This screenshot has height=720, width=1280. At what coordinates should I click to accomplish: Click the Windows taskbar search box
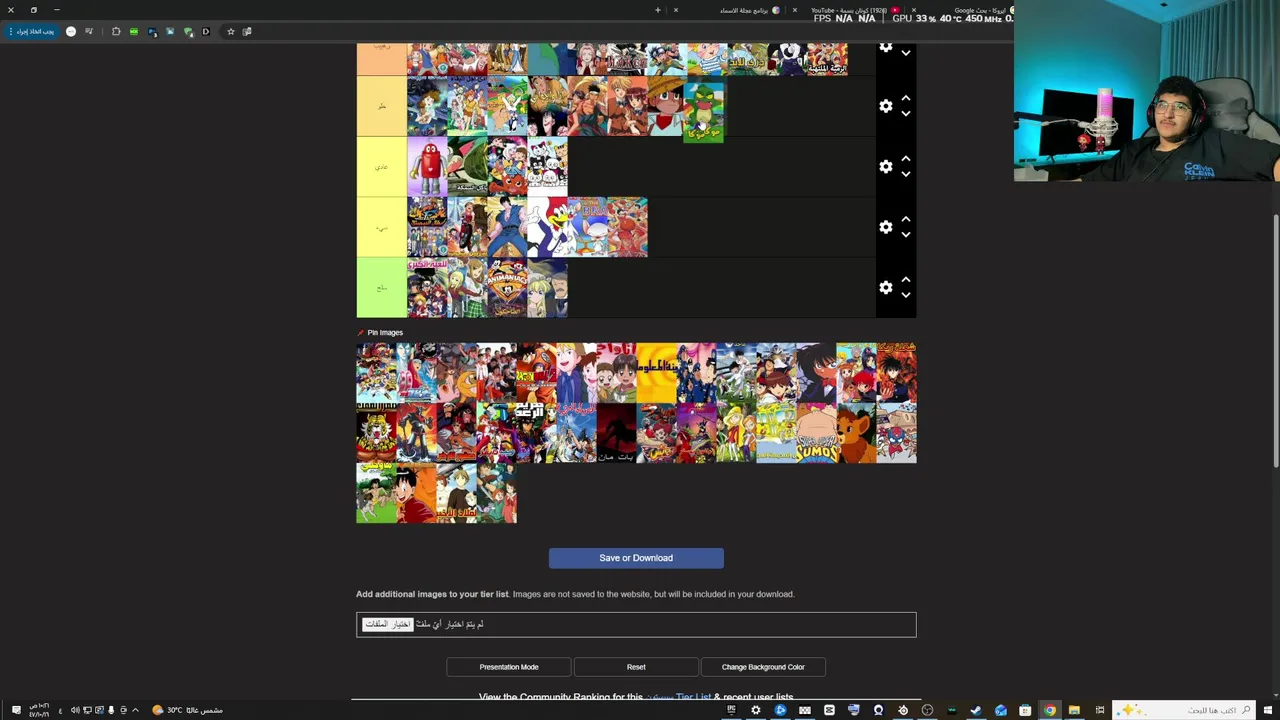(x=1185, y=710)
